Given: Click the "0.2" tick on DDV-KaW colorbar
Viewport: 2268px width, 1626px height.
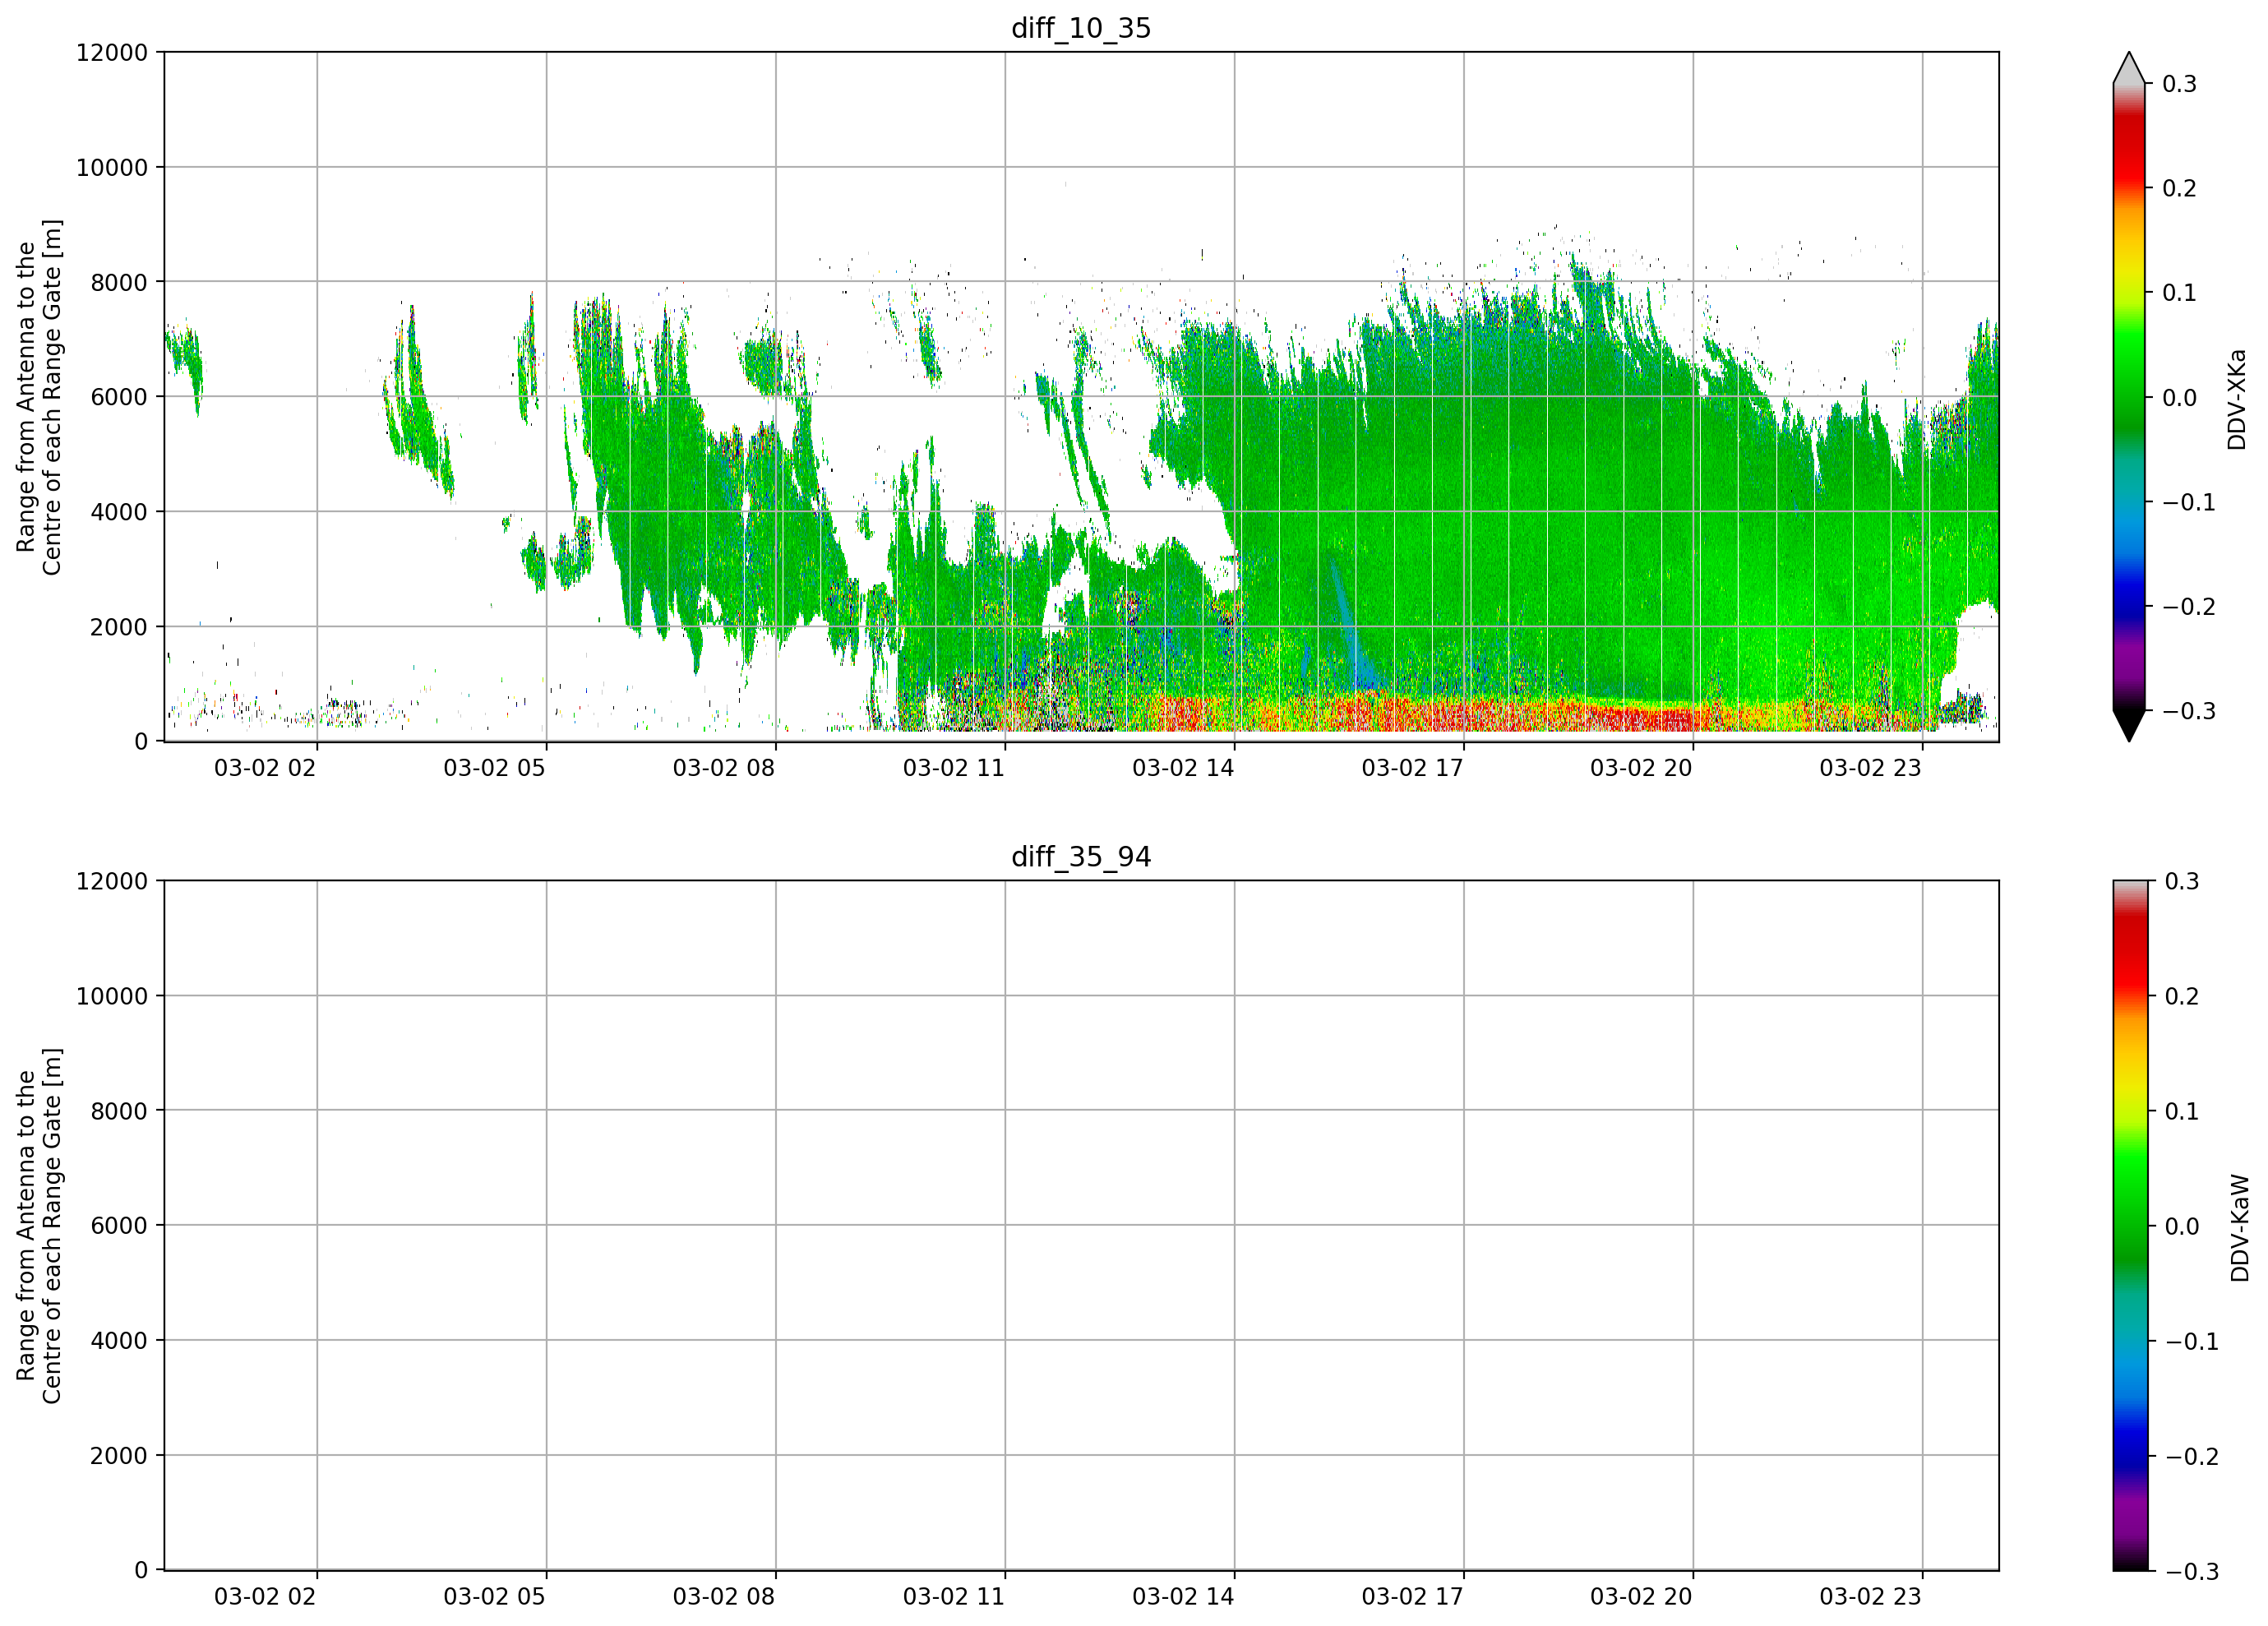Looking at the screenshot, I should (2182, 996).
